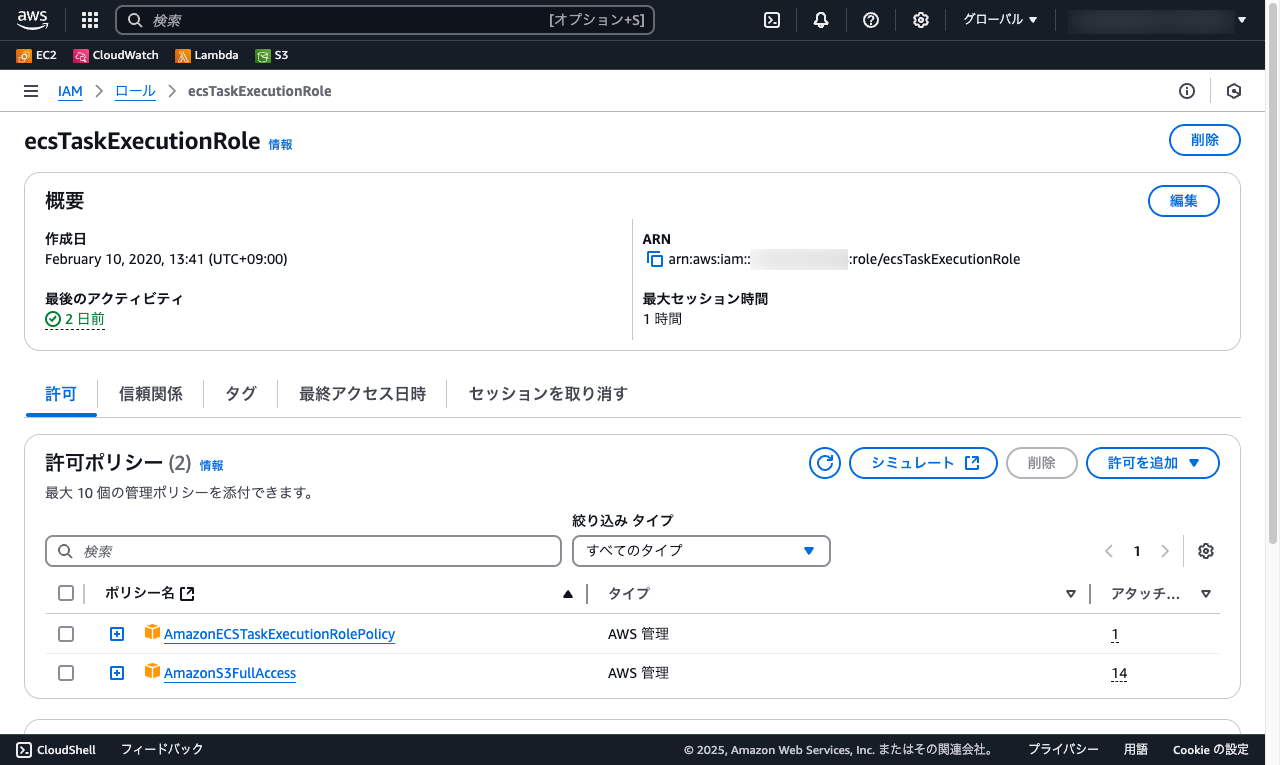The height and width of the screenshot is (765, 1280).
Task: Focus the top console search field
Action: (385, 20)
